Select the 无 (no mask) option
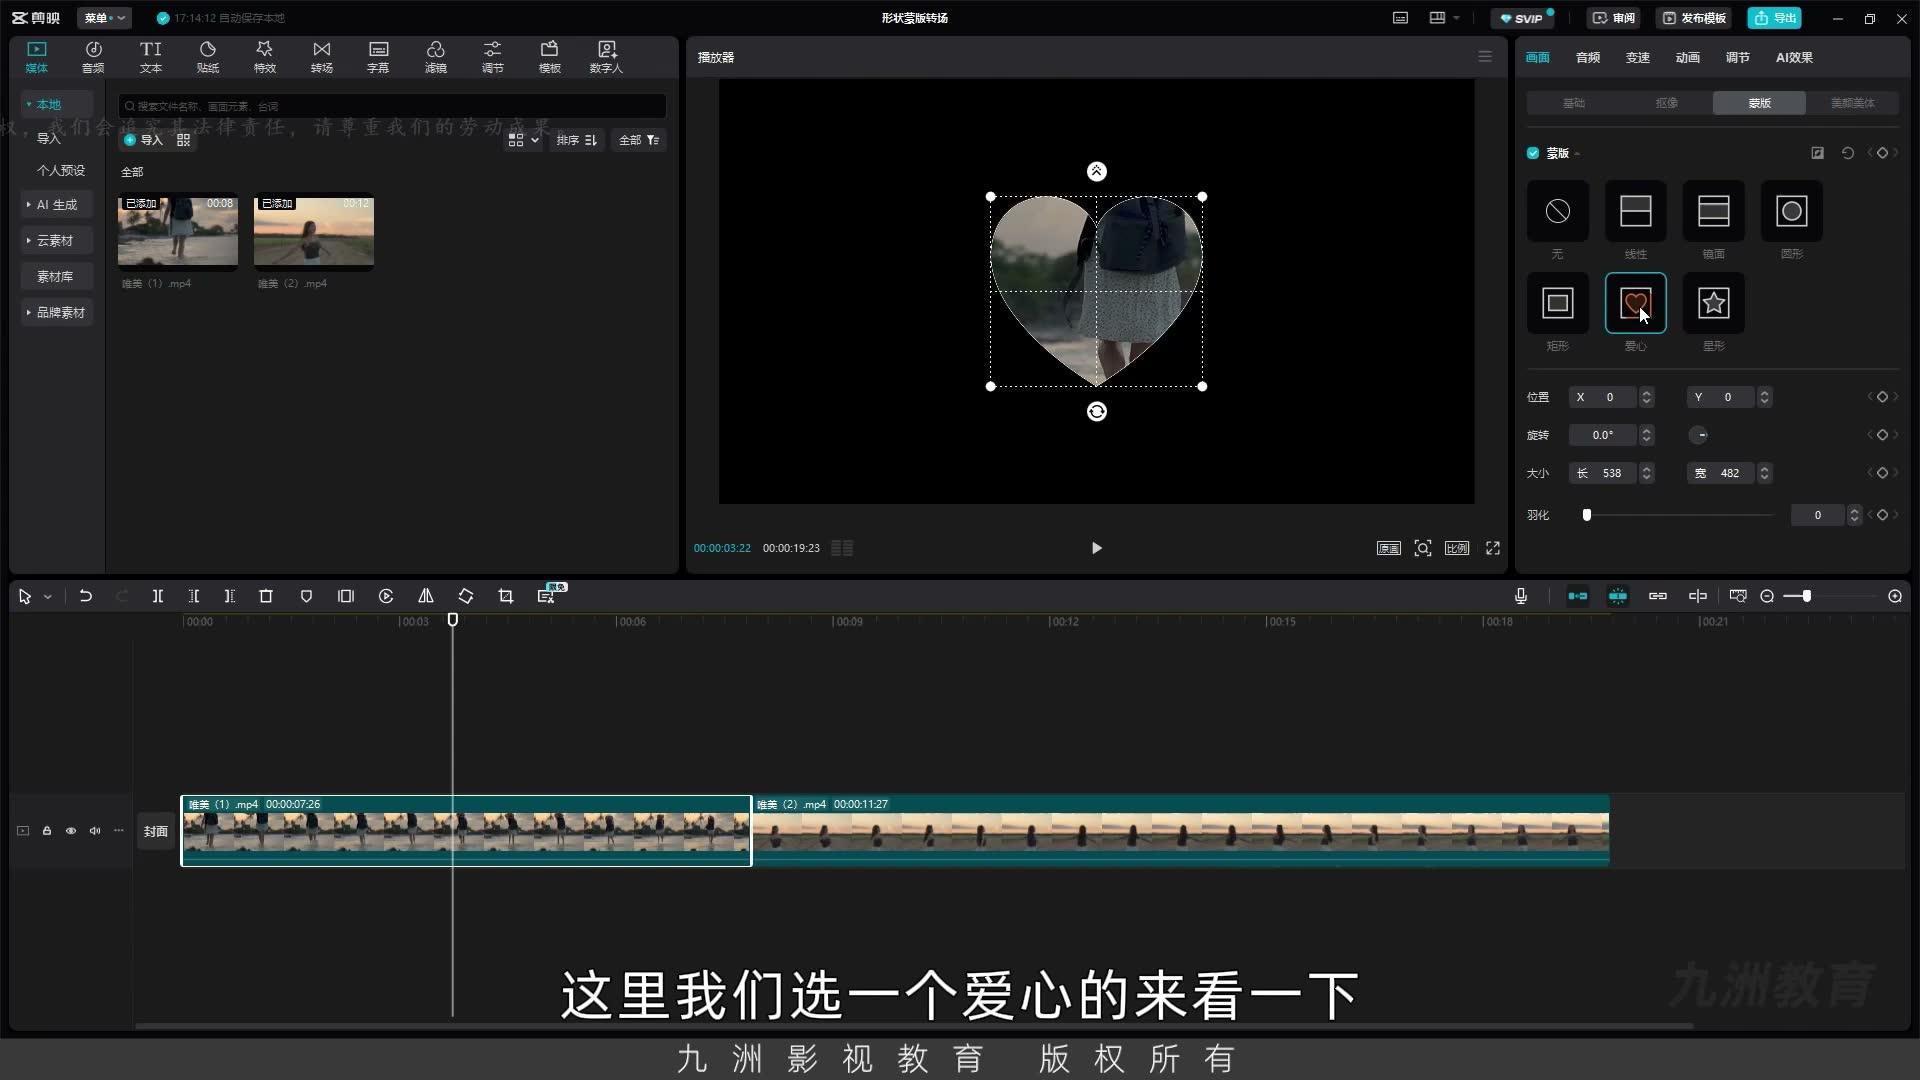This screenshot has height=1080, width=1920. point(1557,211)
